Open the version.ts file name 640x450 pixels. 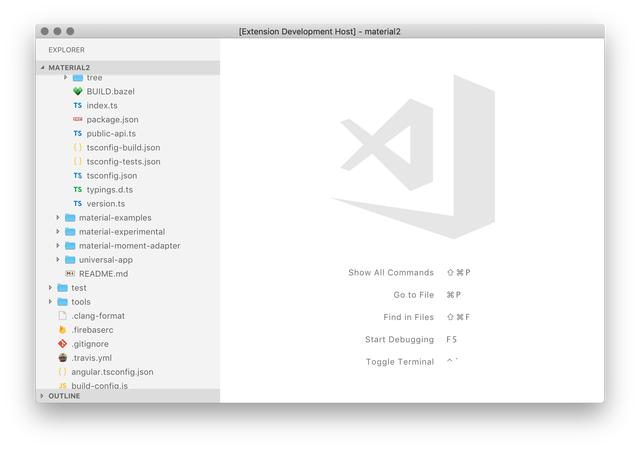tap(106, 203)
